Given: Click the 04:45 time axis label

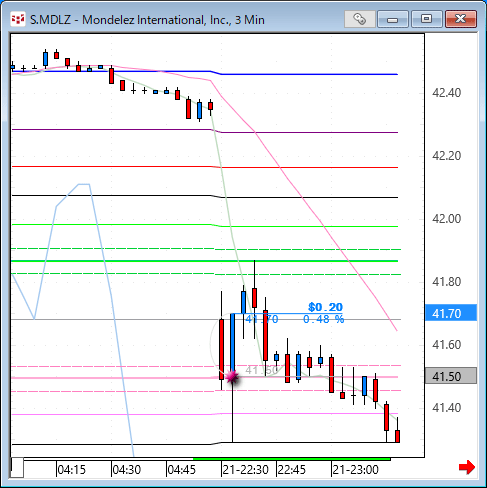Looking at the screenshot, I should [x=181, y=470].
